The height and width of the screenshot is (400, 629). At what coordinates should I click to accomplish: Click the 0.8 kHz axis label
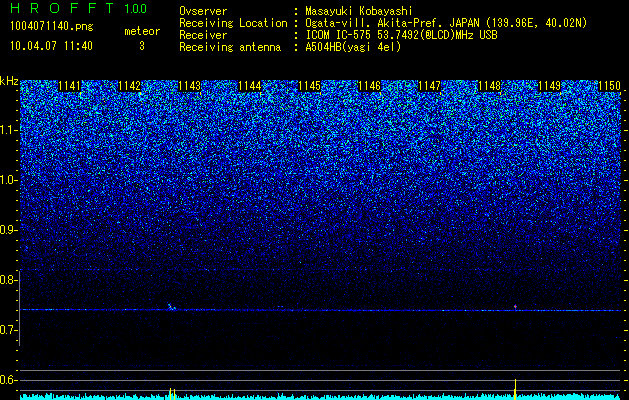click(7, 280)
